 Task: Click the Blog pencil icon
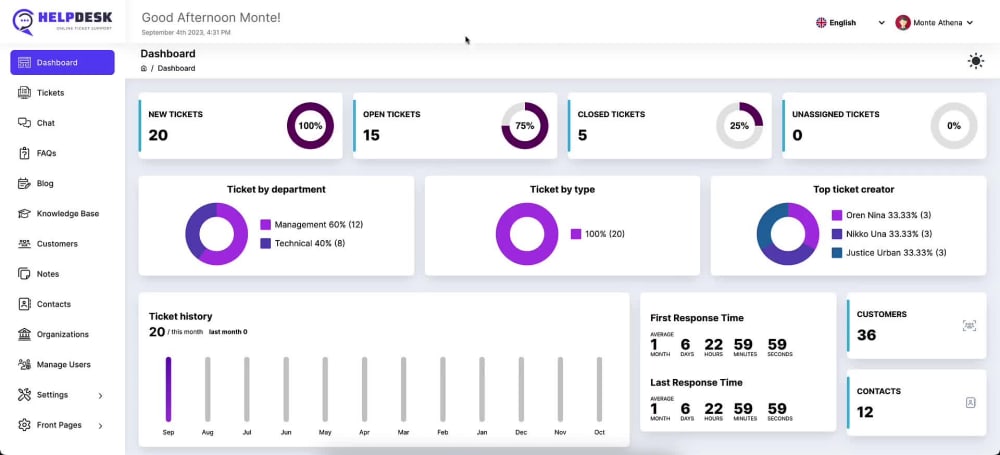[24, 183]
